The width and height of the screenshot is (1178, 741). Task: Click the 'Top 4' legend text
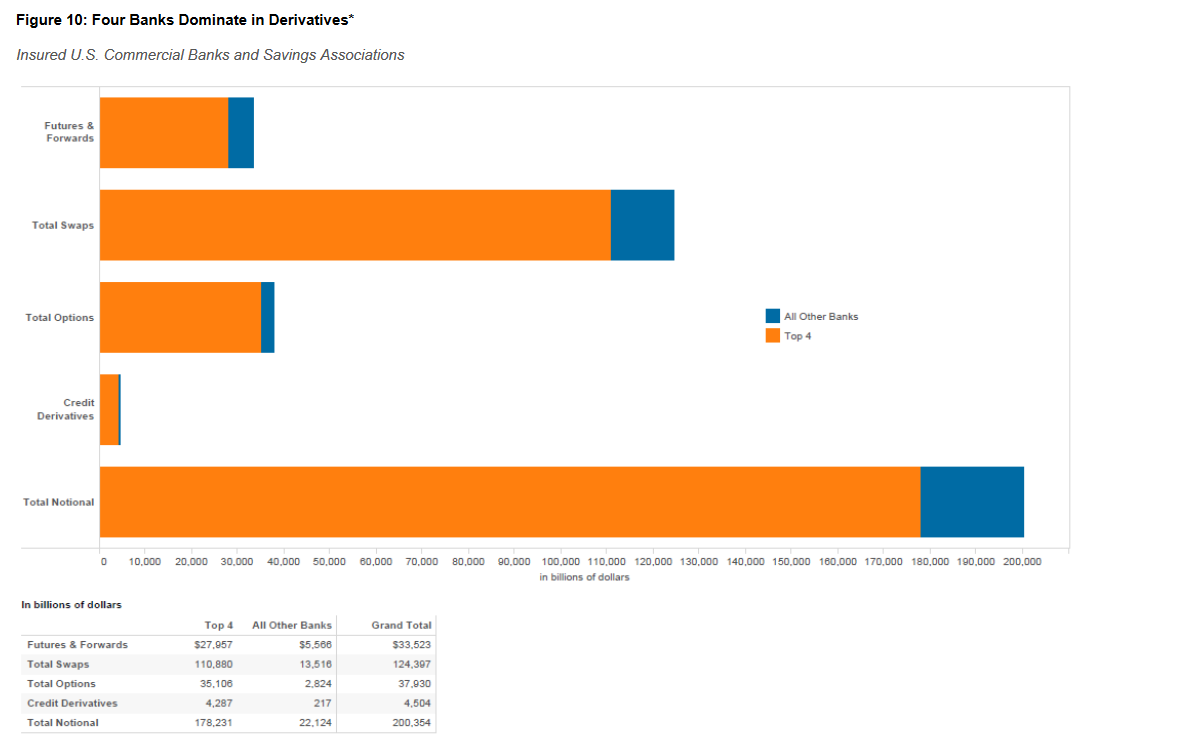pyautogui.click(x=798, y=336)
